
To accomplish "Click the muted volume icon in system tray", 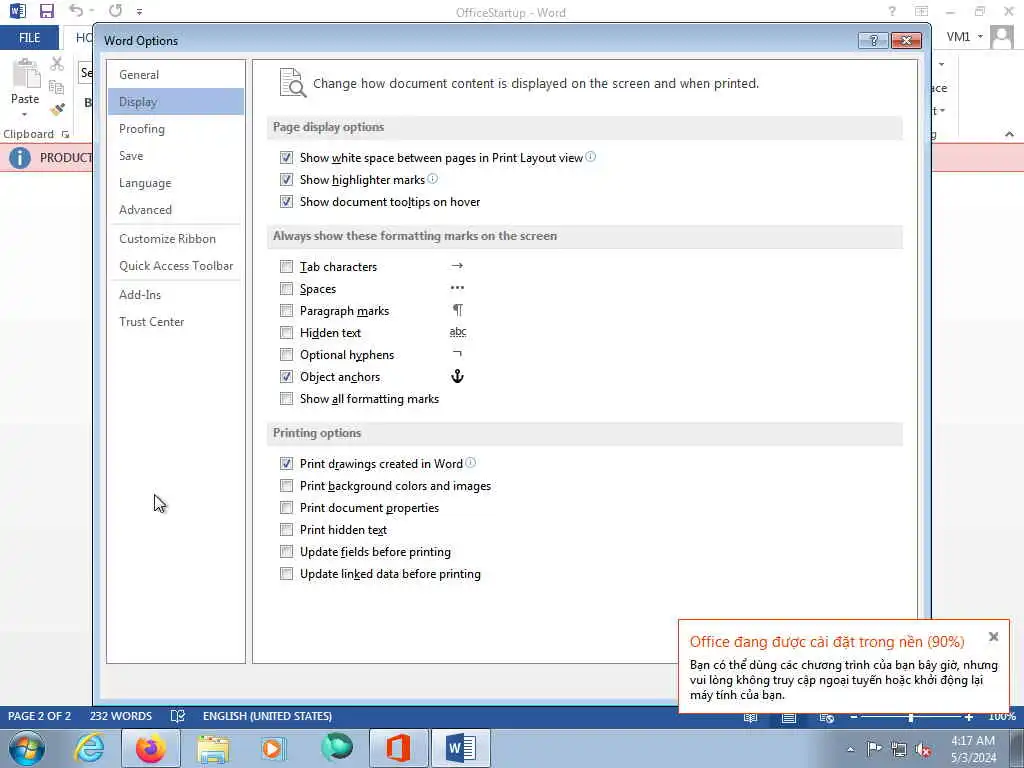I will pyautogui.click(x=923, y=749).
